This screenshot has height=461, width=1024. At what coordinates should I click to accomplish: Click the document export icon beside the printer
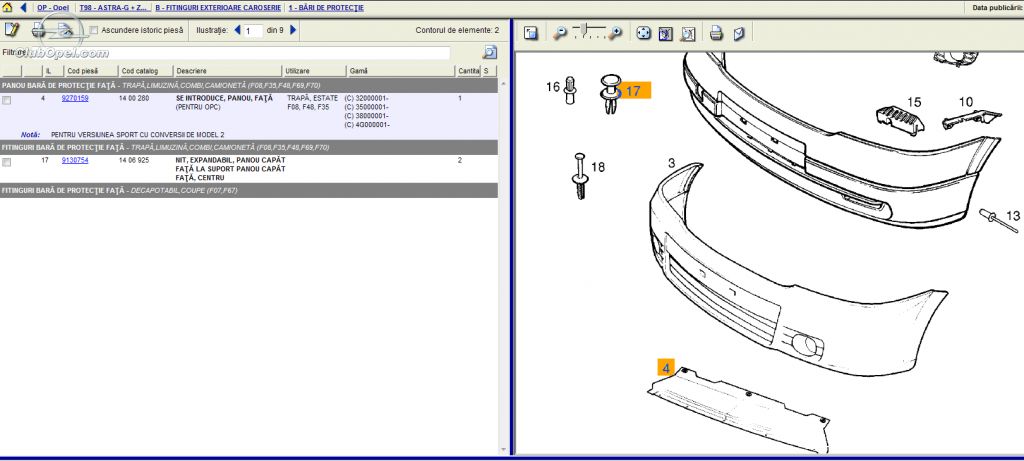tap(65, 30)
